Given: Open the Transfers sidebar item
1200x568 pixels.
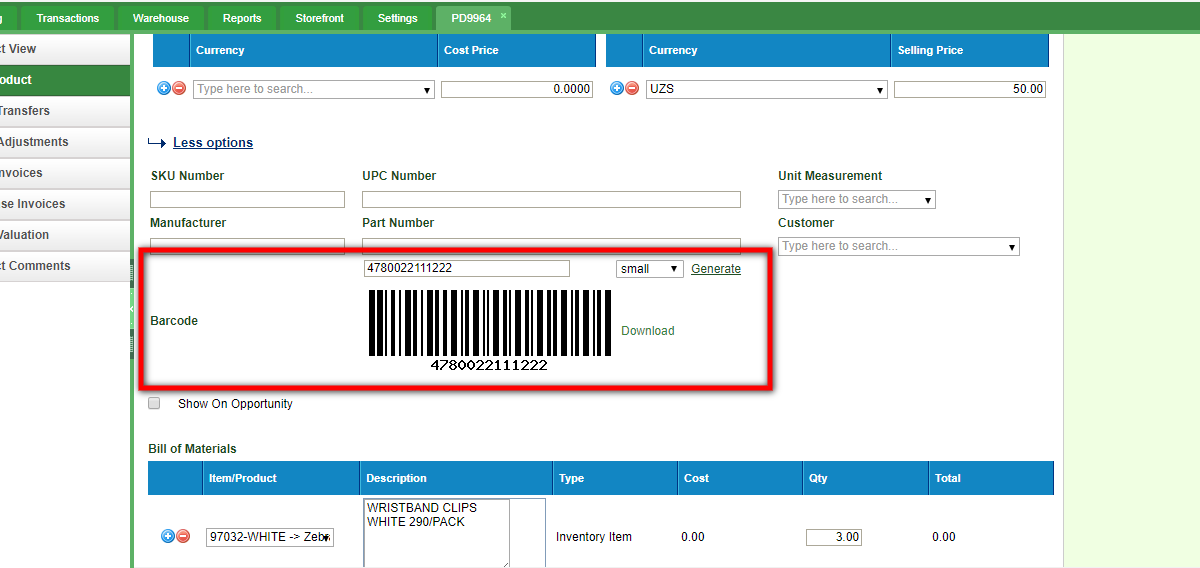Looking at the screenshot, I should coord(65,111).
